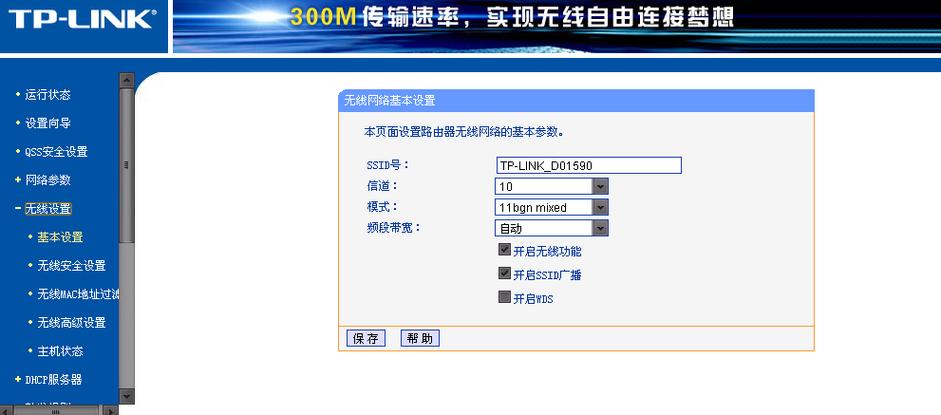Image resolution: width=941 pixels, height=415 pixels.
Task: Open 运行状态 in the sidebar
Action: (x=47, y=95)
